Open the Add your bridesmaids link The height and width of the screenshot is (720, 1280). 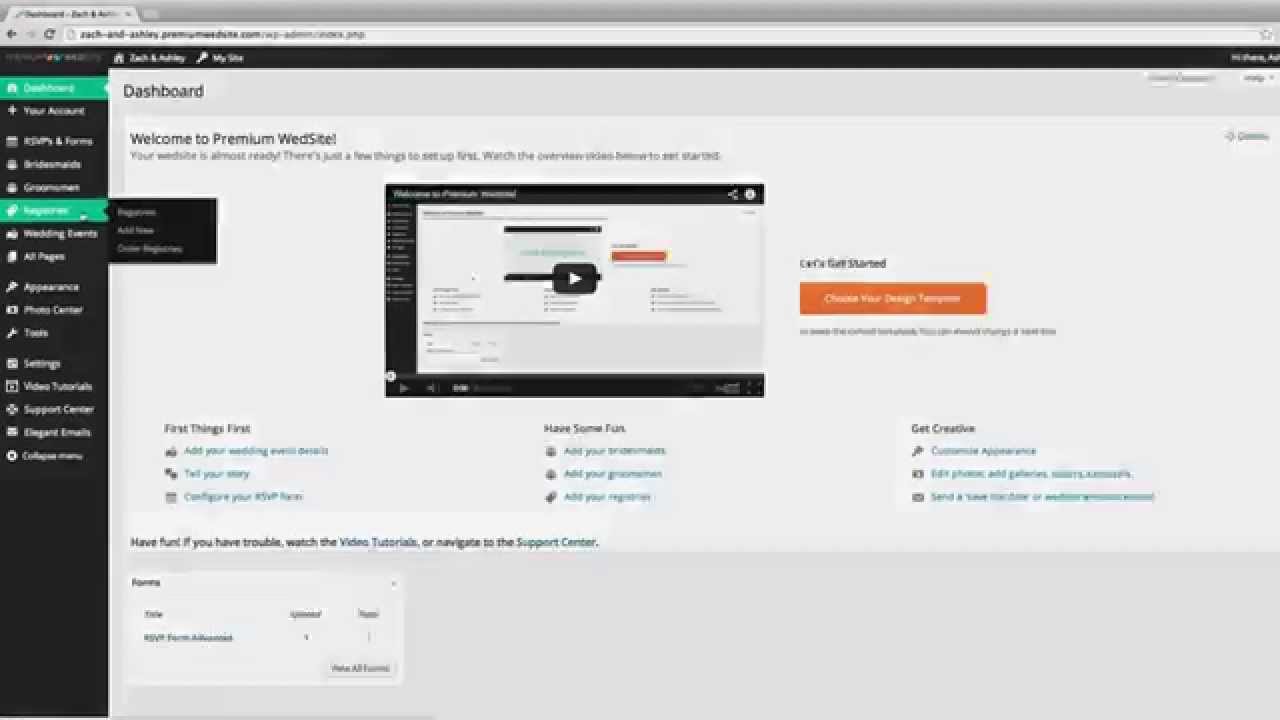(x=615, y=451)
